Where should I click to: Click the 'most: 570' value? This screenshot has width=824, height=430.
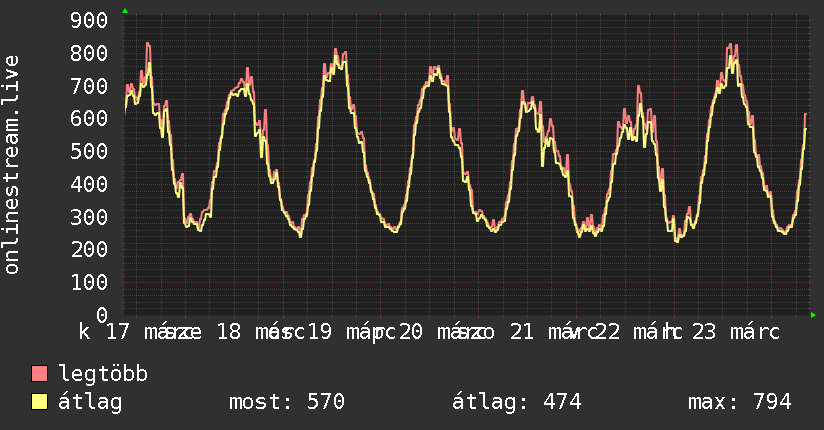coord(287,402)
